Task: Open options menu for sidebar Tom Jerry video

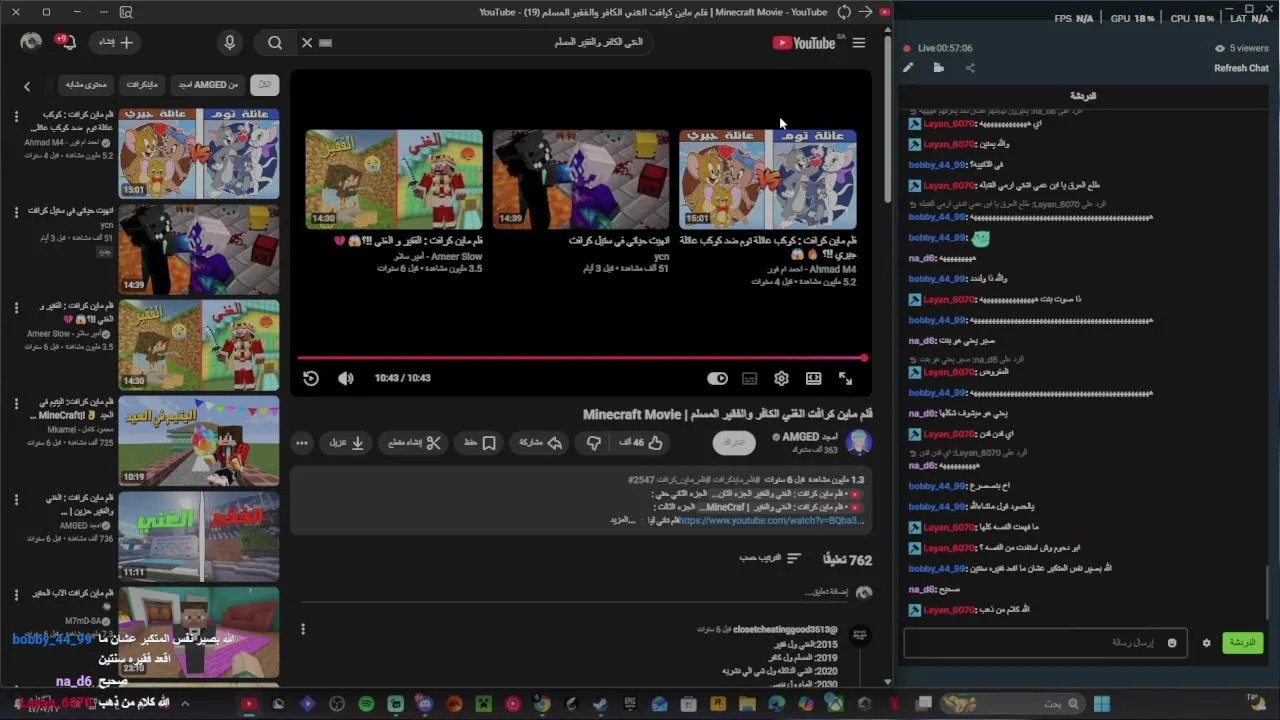Action: tap(16, 117)
